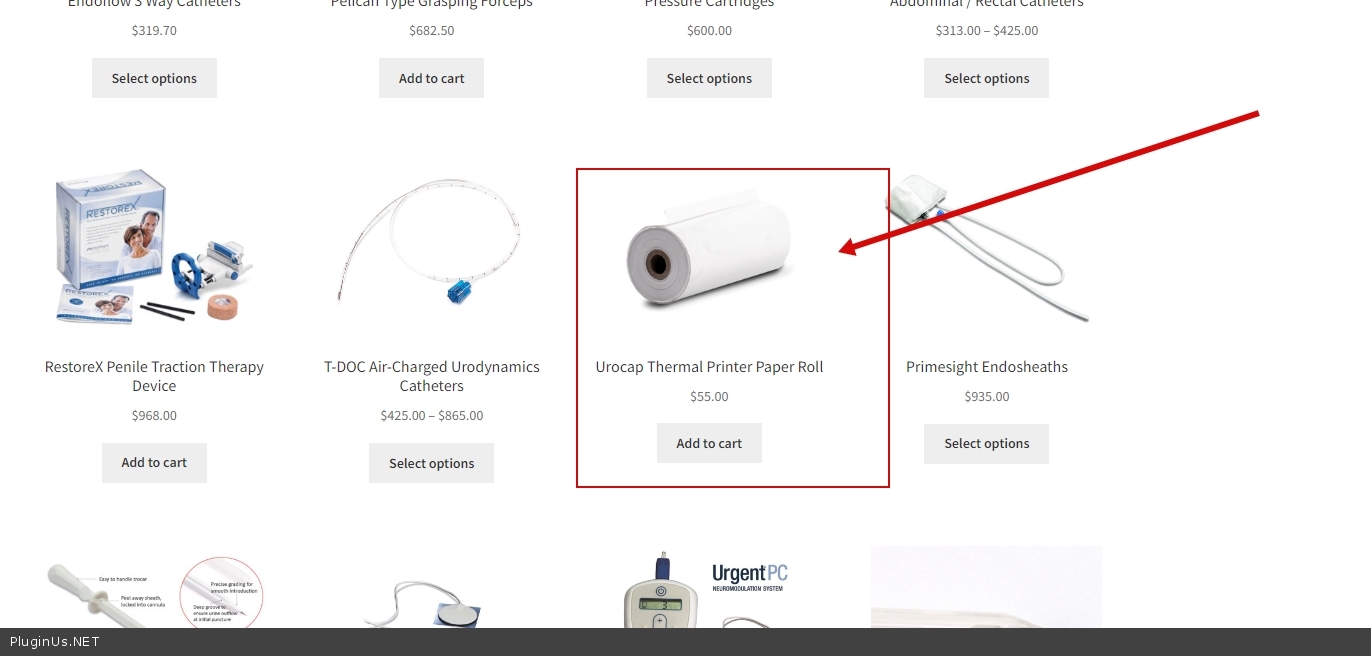Open RestoreX Penile Traction Therapy Device title
Screen dimensions: 1371x656
click(154, 376)
